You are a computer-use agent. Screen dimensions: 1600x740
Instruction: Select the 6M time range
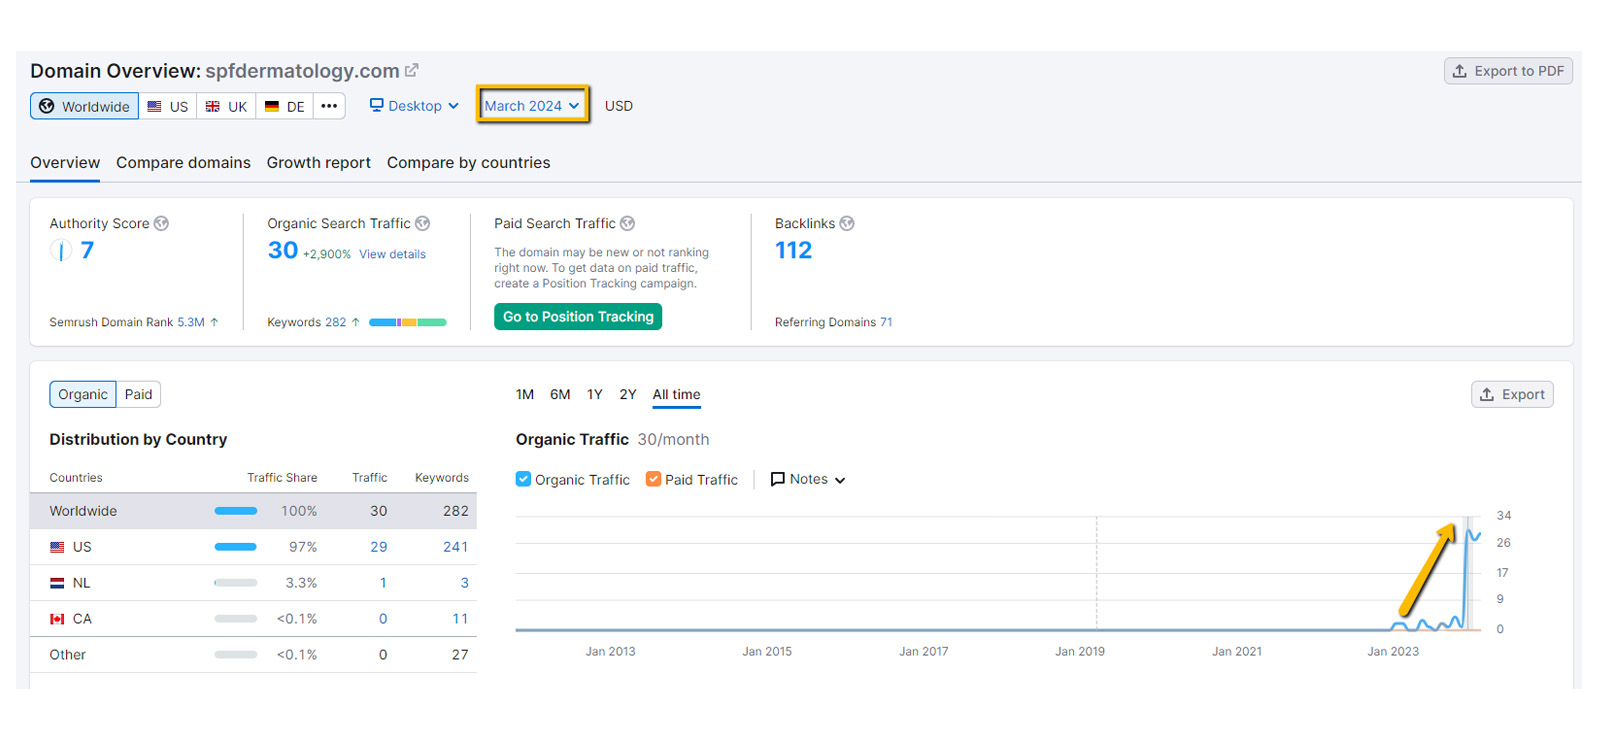click(560, 395)
